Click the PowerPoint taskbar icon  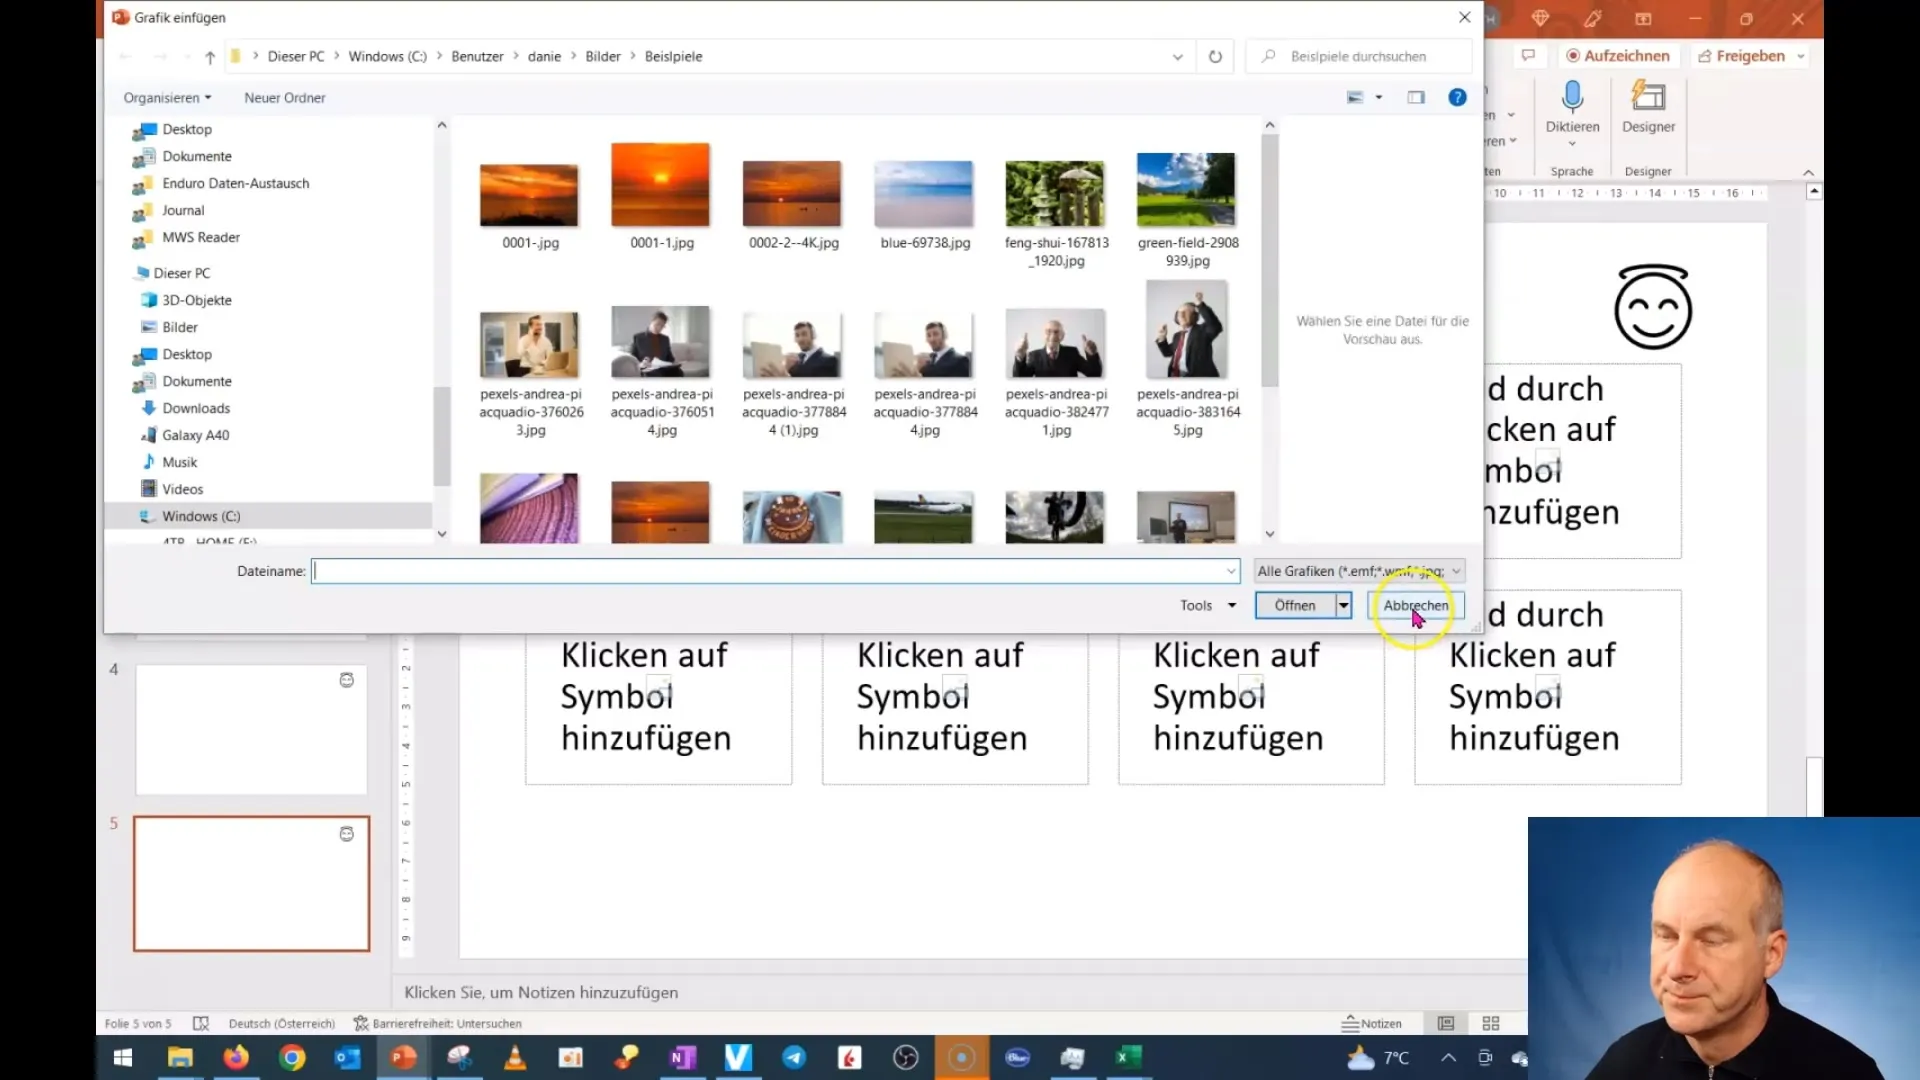[x=404, y=1056]
